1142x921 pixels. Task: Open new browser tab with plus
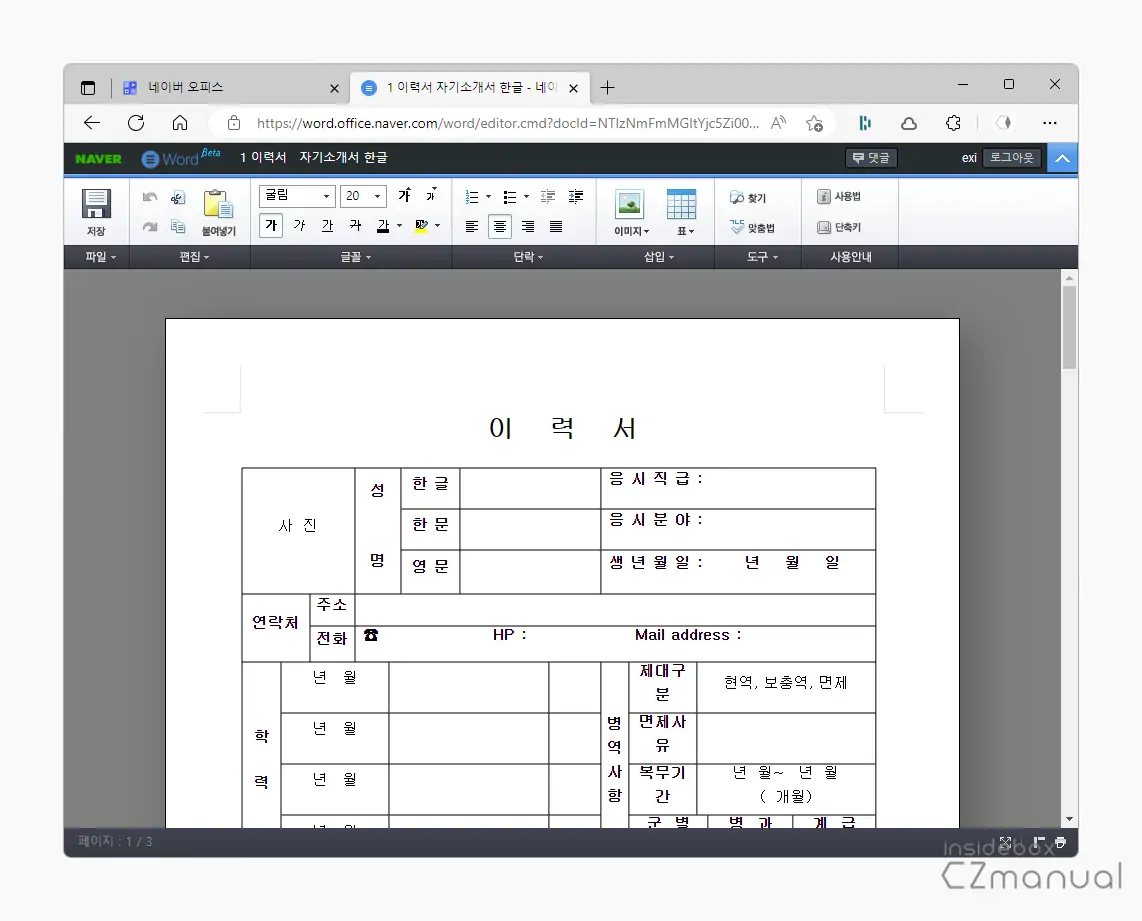pos(607,88)
